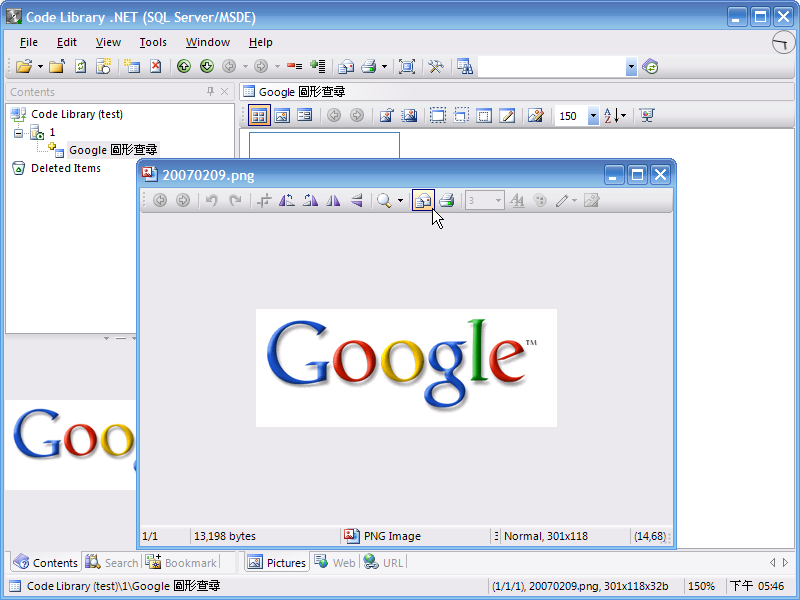Click the select all frame icon
800x600 pixels.
438,116
